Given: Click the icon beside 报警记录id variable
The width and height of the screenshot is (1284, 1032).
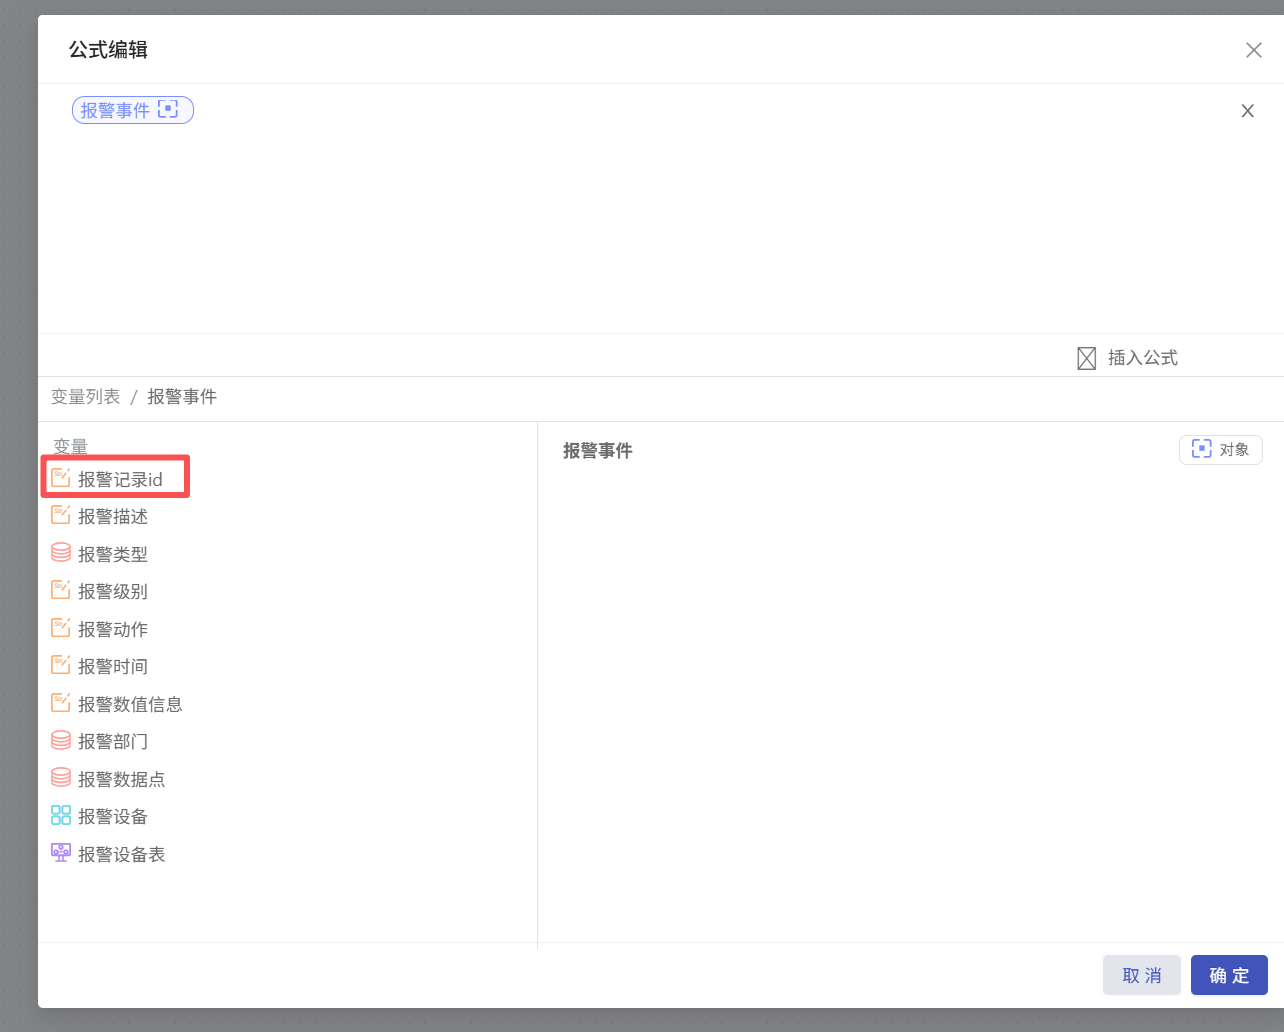Looking at the screenshot, I should pyautogui.click(x=61, y=478).
